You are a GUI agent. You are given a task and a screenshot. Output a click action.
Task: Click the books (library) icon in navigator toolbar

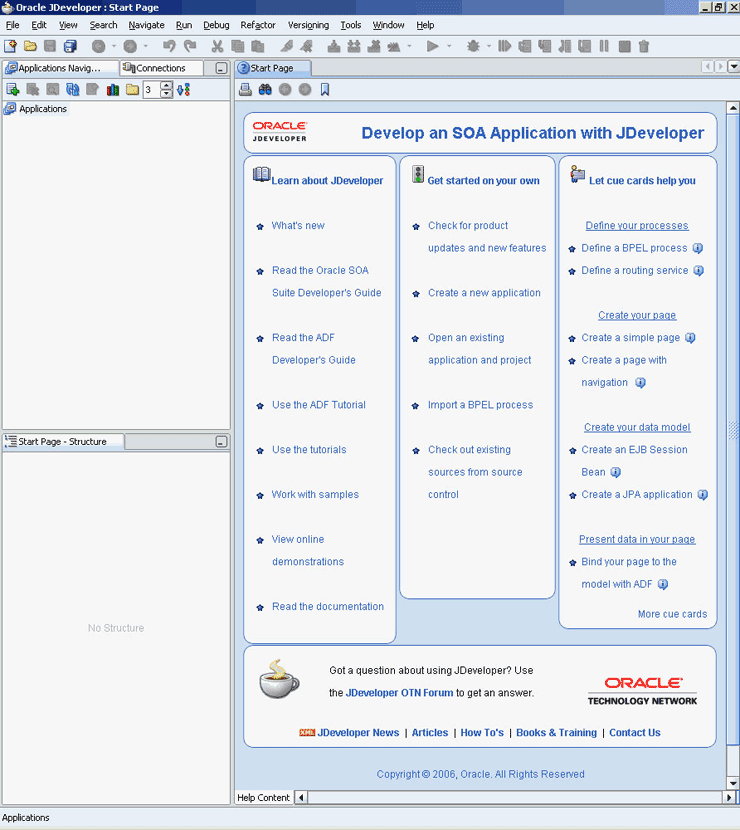pyautogui.click(x=113, y=89)
